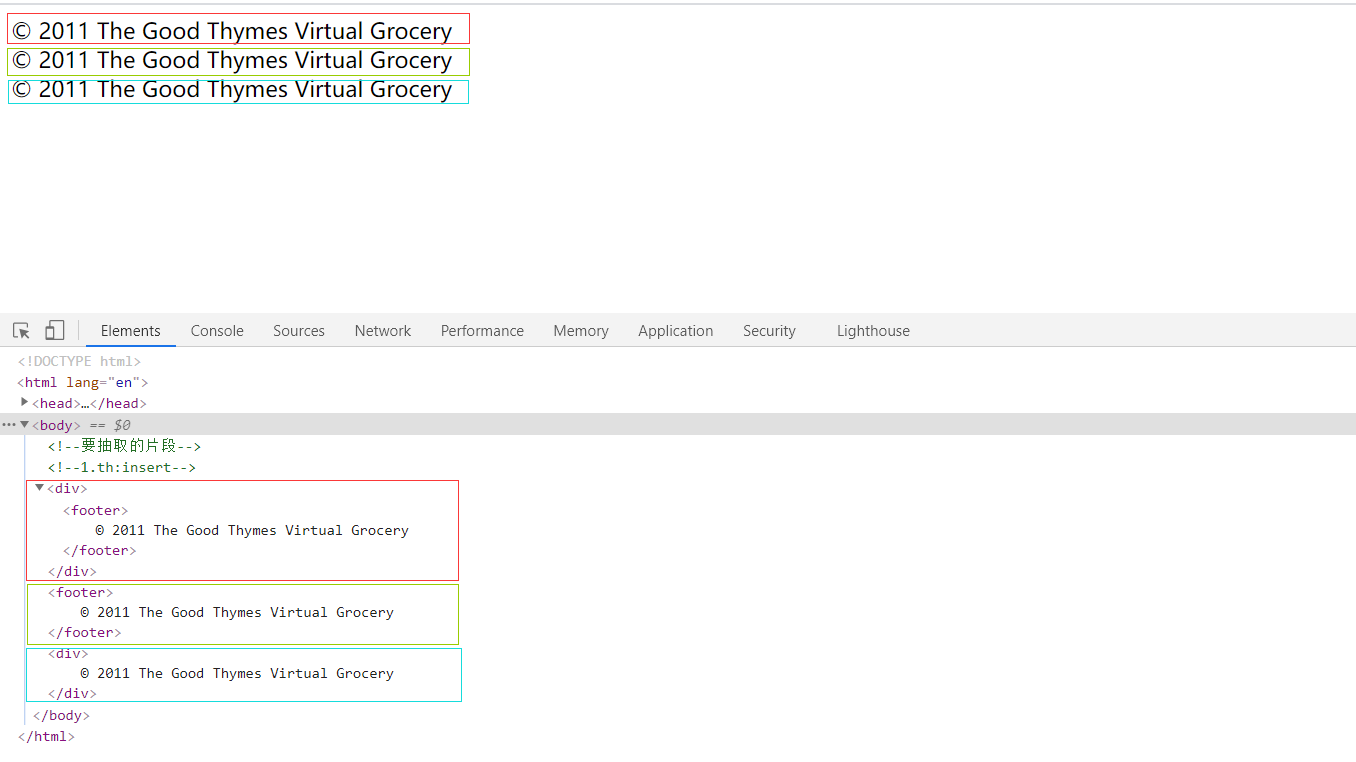
Task: Click copyright text inside the last div node
Action: click(x=237, y=673)
